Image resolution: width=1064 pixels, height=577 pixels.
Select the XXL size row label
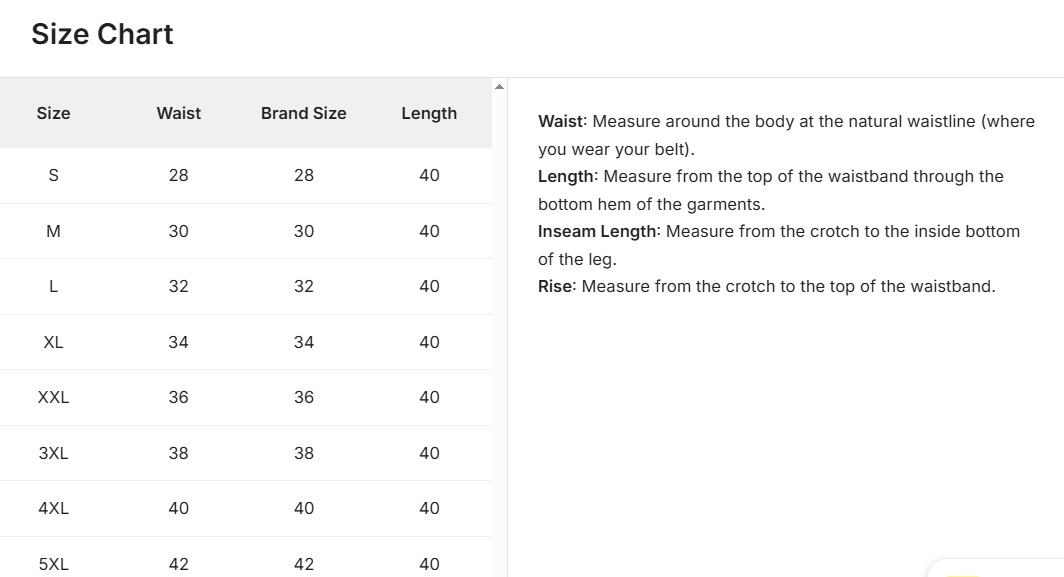tap(53, 397)
